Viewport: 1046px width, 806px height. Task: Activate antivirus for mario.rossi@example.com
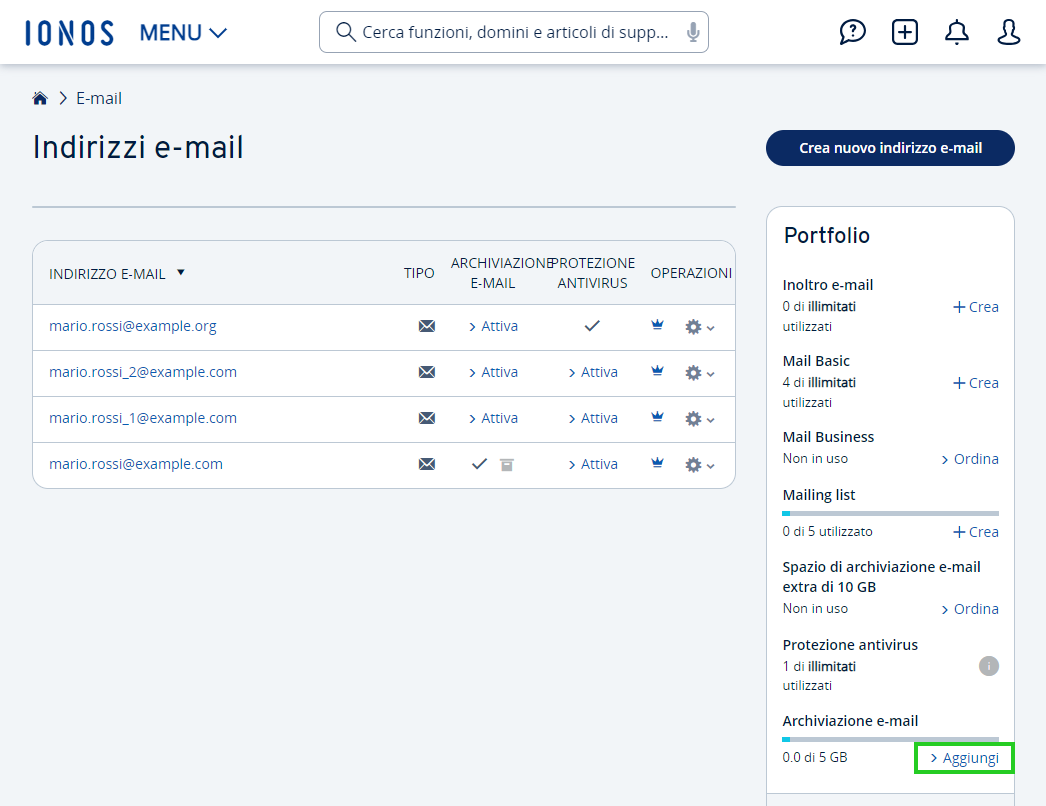click(593, 464)
